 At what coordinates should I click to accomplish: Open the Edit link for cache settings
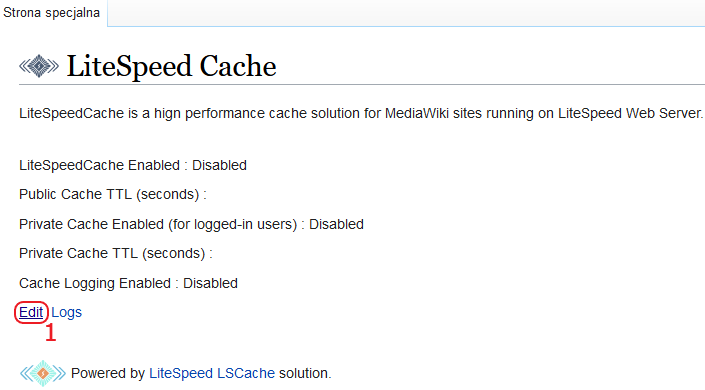coord(31,312)
